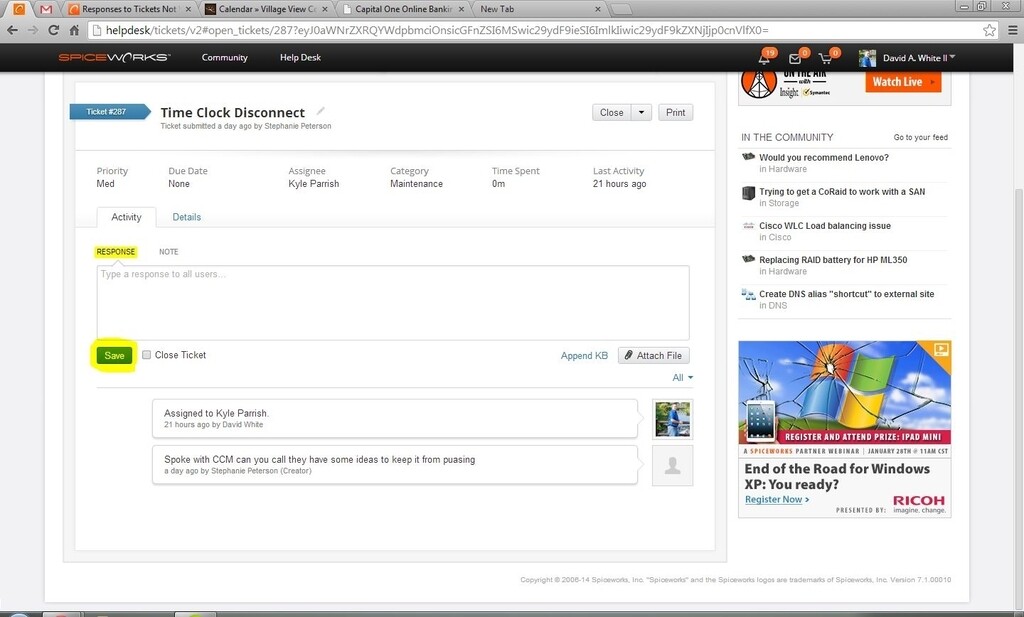Click the shopping cart icon

(x=824, y=57)
